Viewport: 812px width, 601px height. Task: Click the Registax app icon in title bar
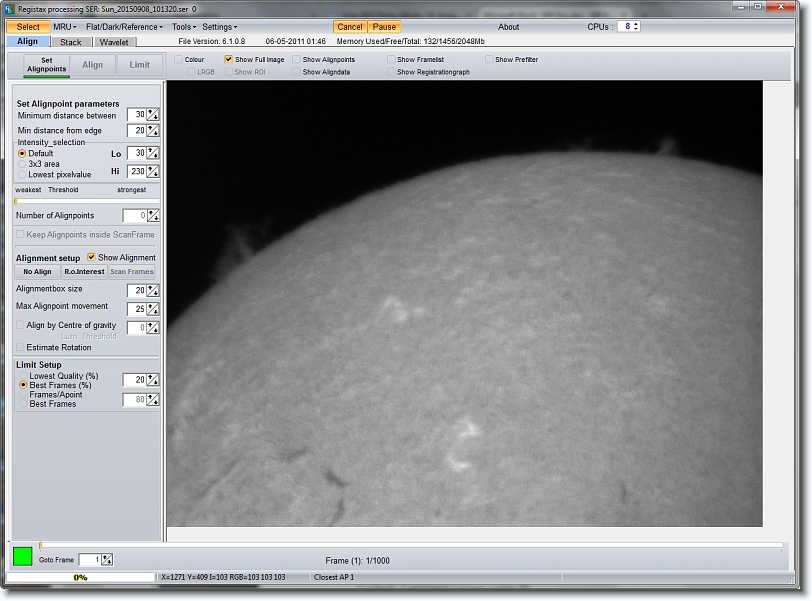click(10, 9)
